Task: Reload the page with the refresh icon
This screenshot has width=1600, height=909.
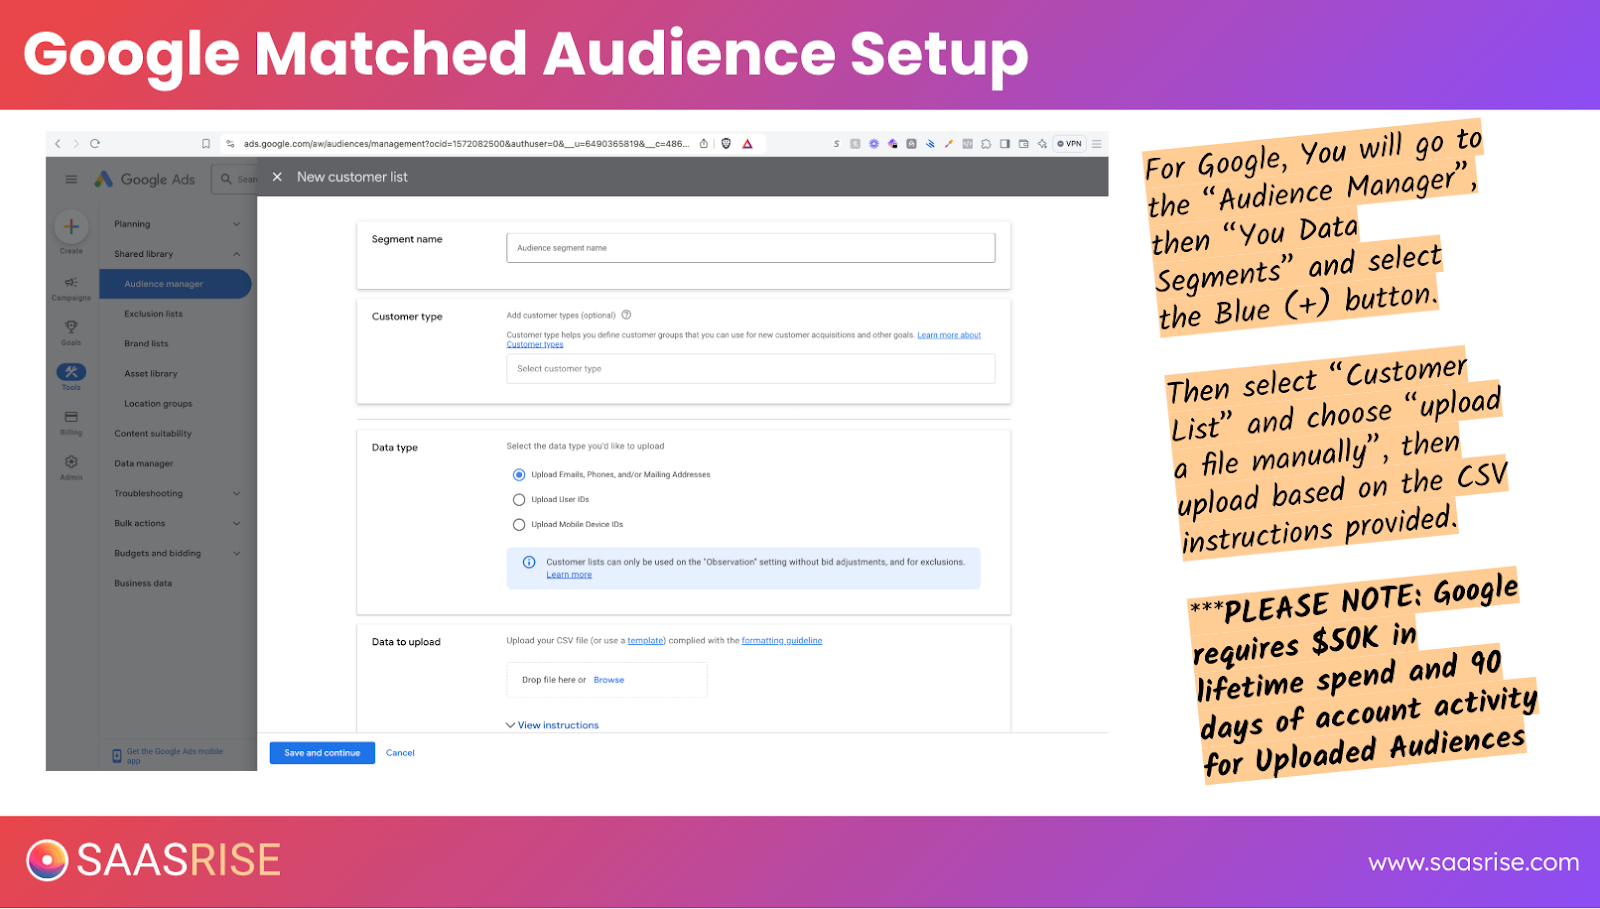Action: [95, 144]
